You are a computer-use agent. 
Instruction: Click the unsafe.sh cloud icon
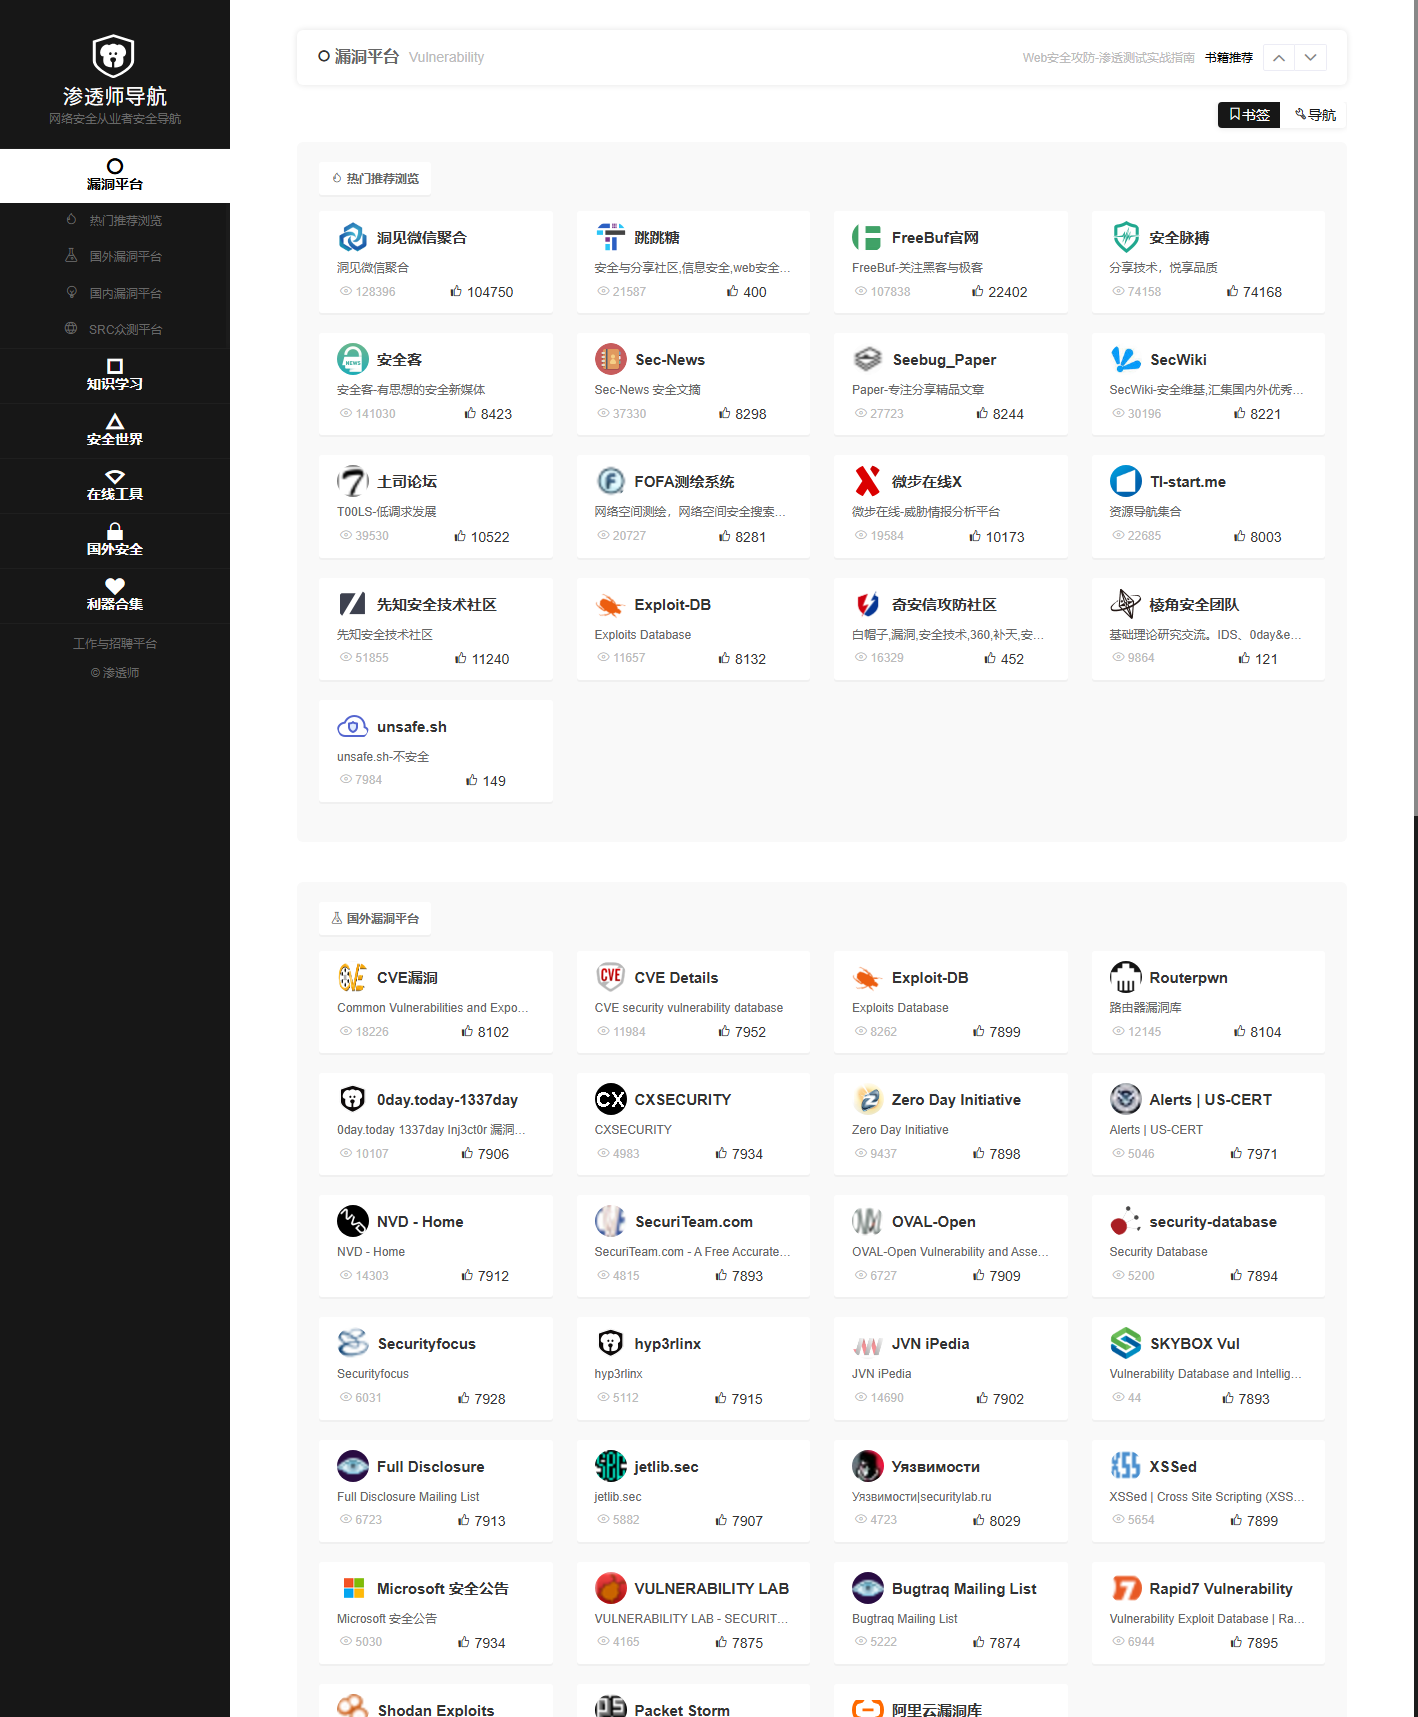[352, 727]
